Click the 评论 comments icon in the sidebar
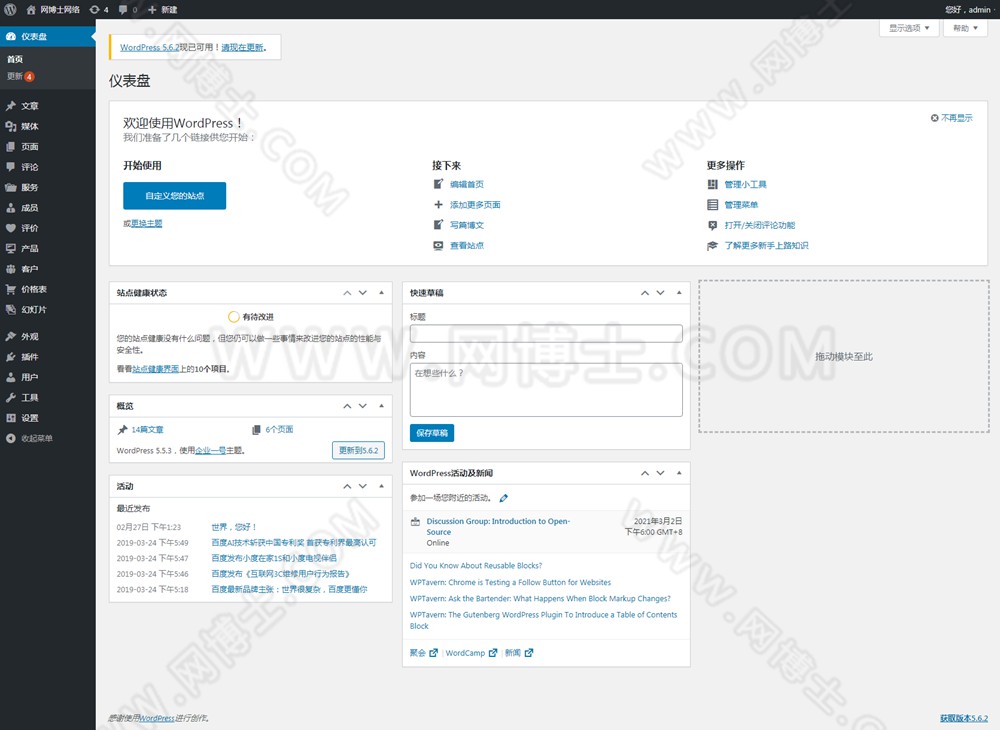1000x730 pixels. coord(11,167)
